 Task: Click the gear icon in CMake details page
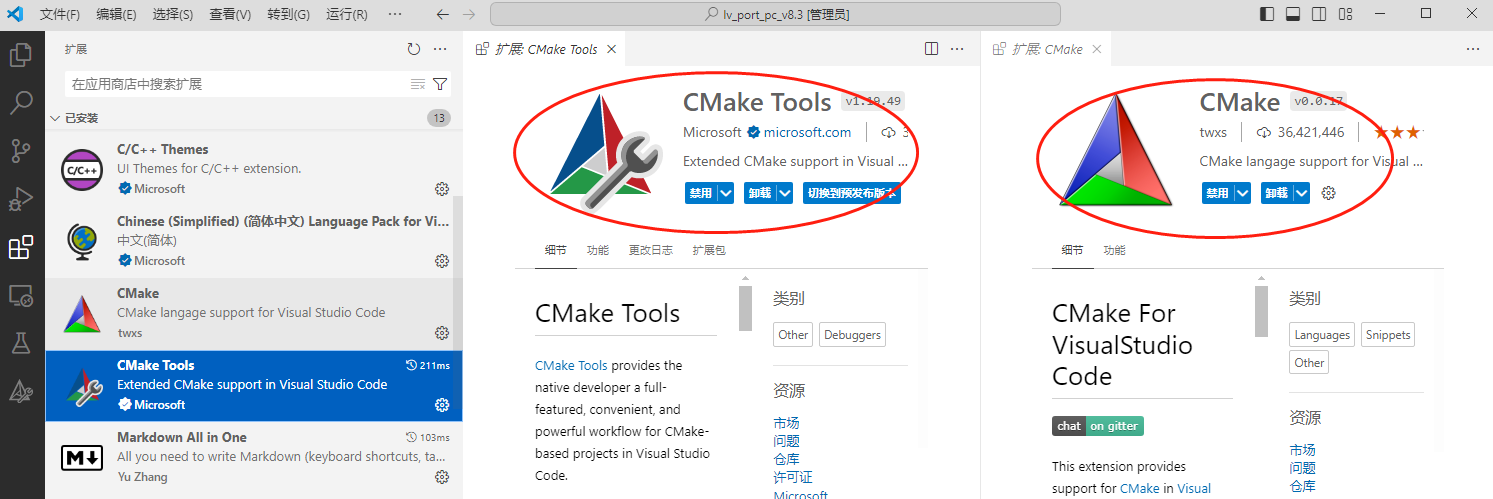coord(1329,193)
